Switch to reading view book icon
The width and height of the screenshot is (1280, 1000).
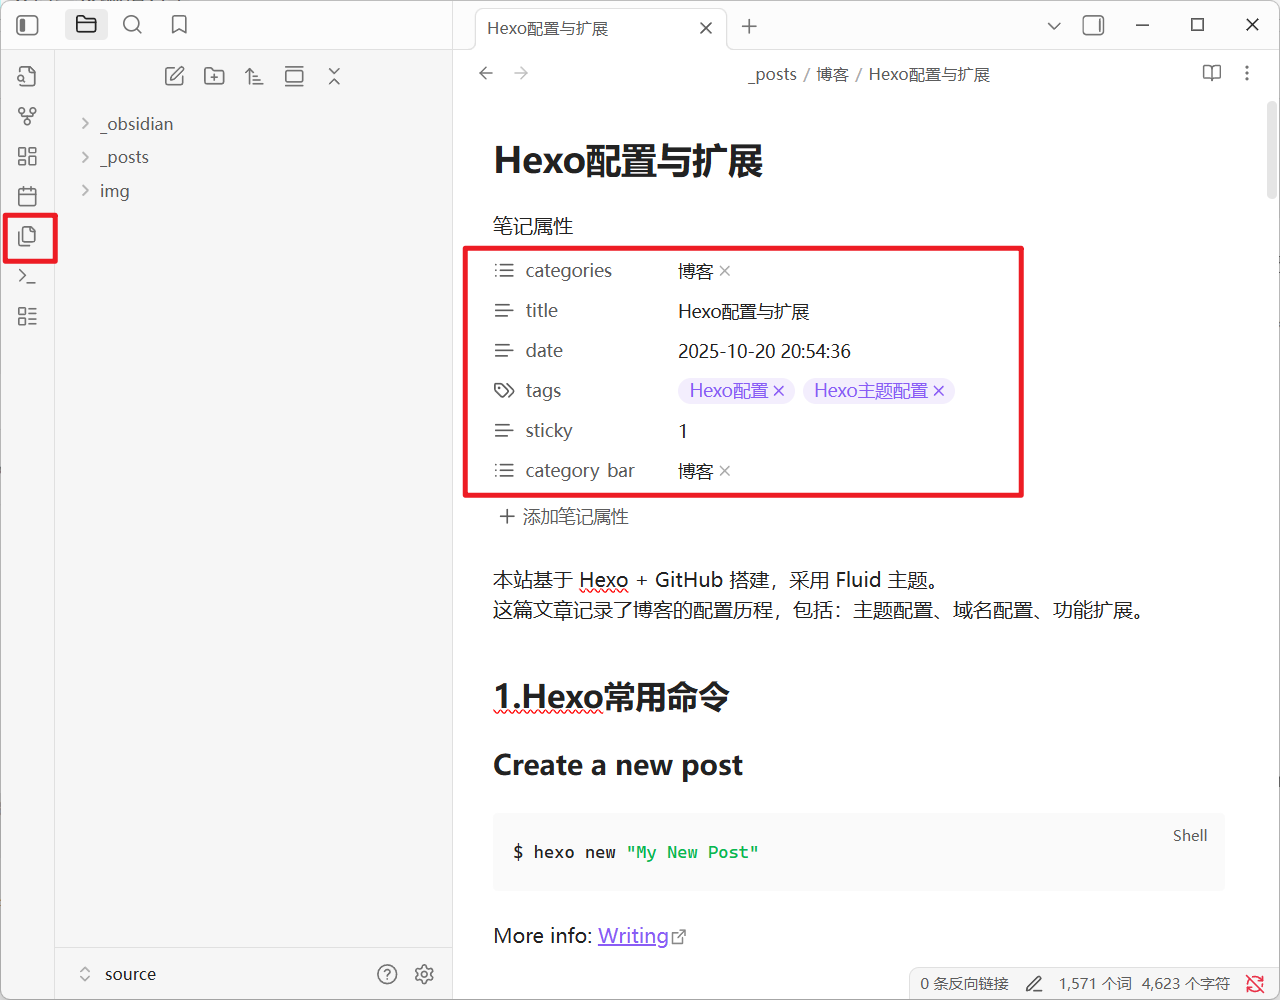1212,73
